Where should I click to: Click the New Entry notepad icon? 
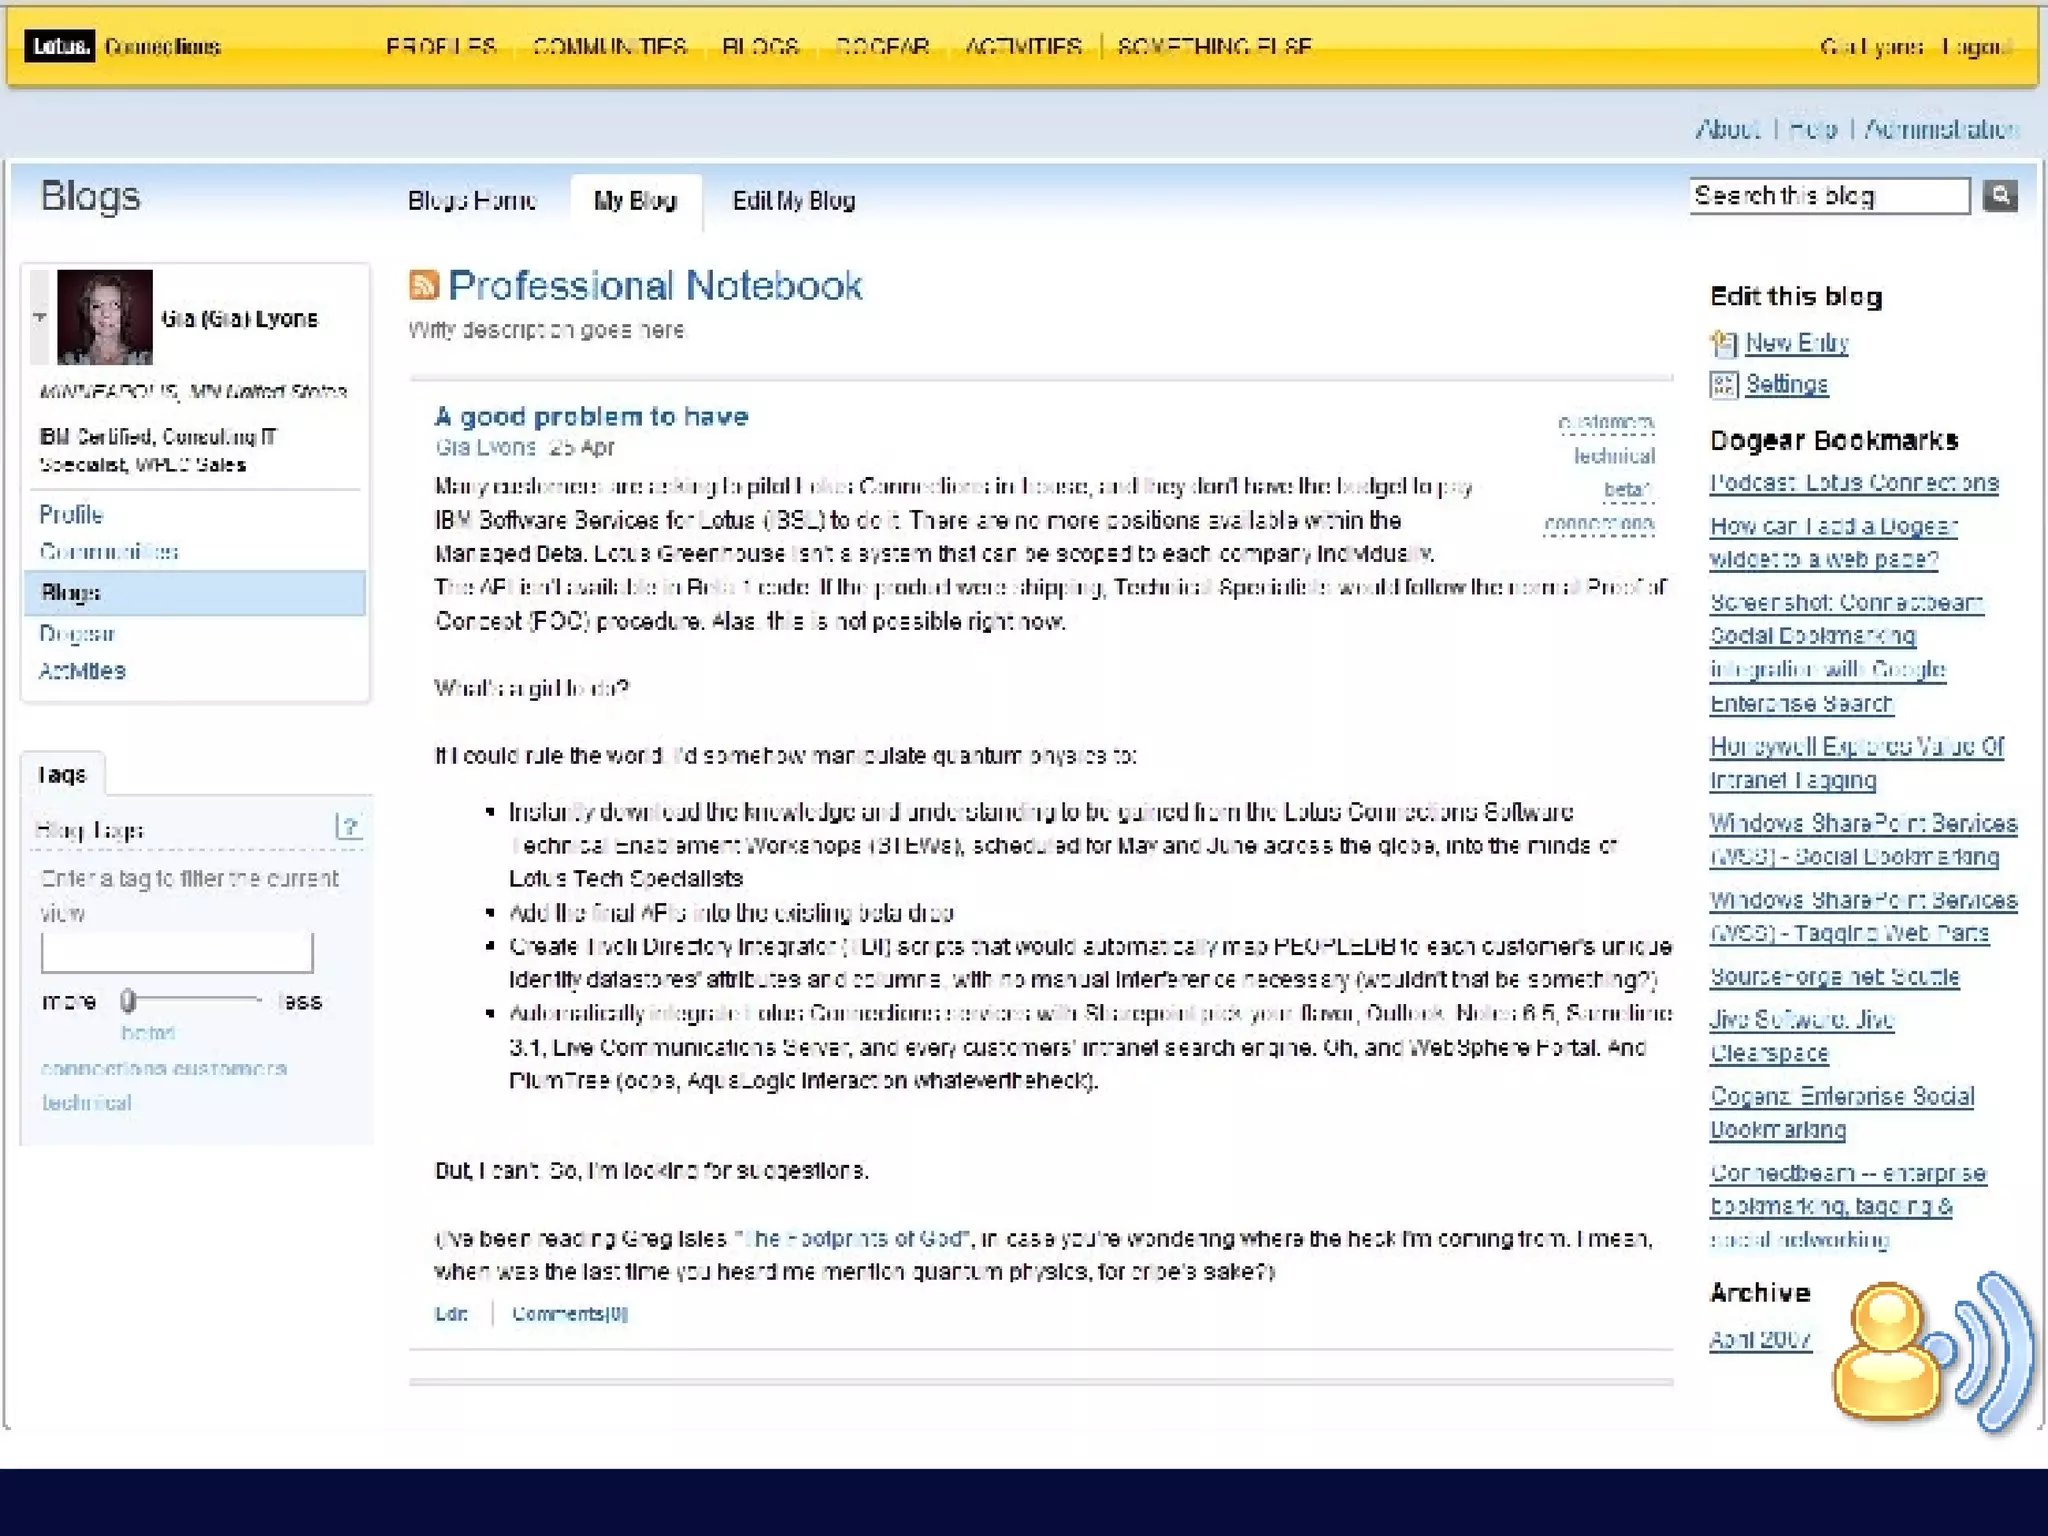pos(1723,344)
